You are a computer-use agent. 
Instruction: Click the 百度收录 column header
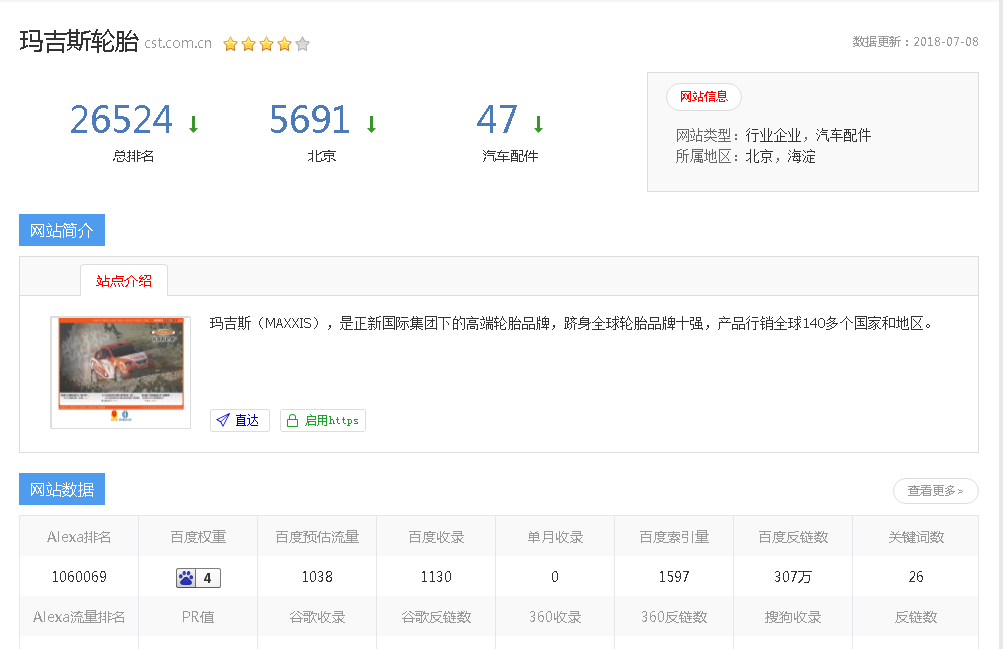tap(436, 537)
